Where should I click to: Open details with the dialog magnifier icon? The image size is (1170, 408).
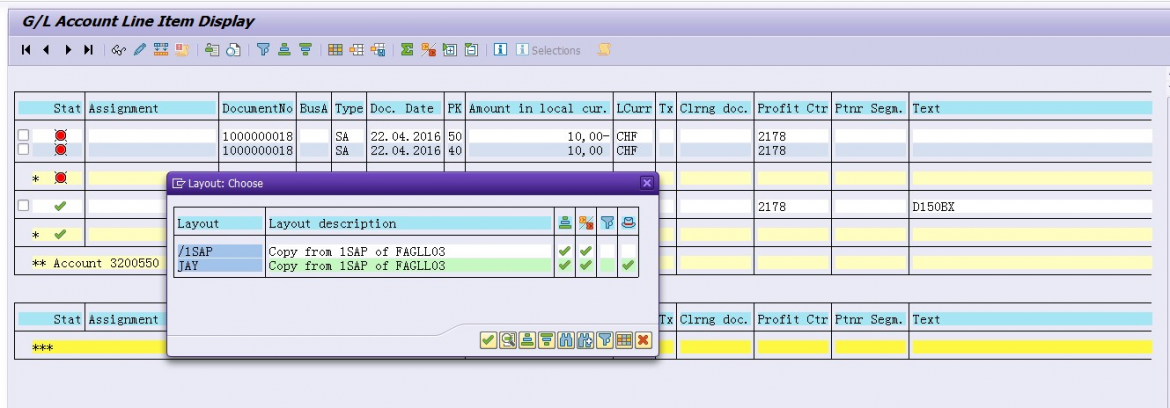click(x=507, y=340)
